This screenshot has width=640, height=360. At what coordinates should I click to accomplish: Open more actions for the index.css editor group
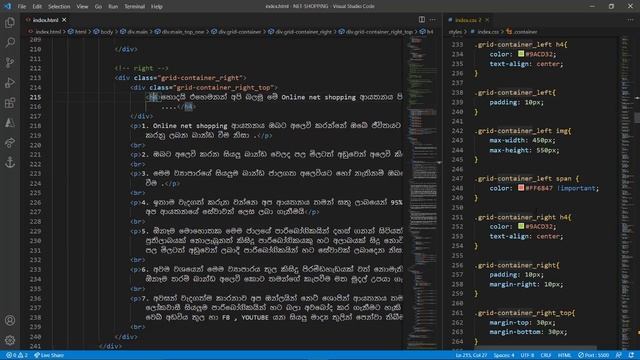click(631, 20)
